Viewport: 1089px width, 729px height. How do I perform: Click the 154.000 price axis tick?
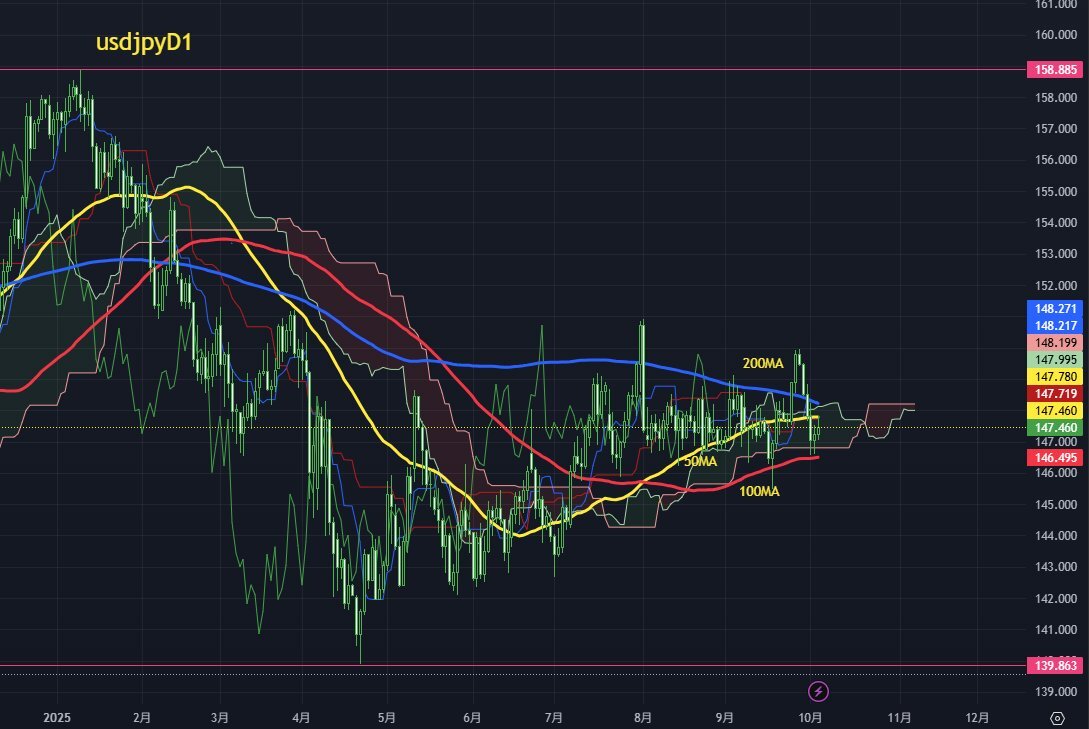pyautogui.click(x=1056, y=223)
